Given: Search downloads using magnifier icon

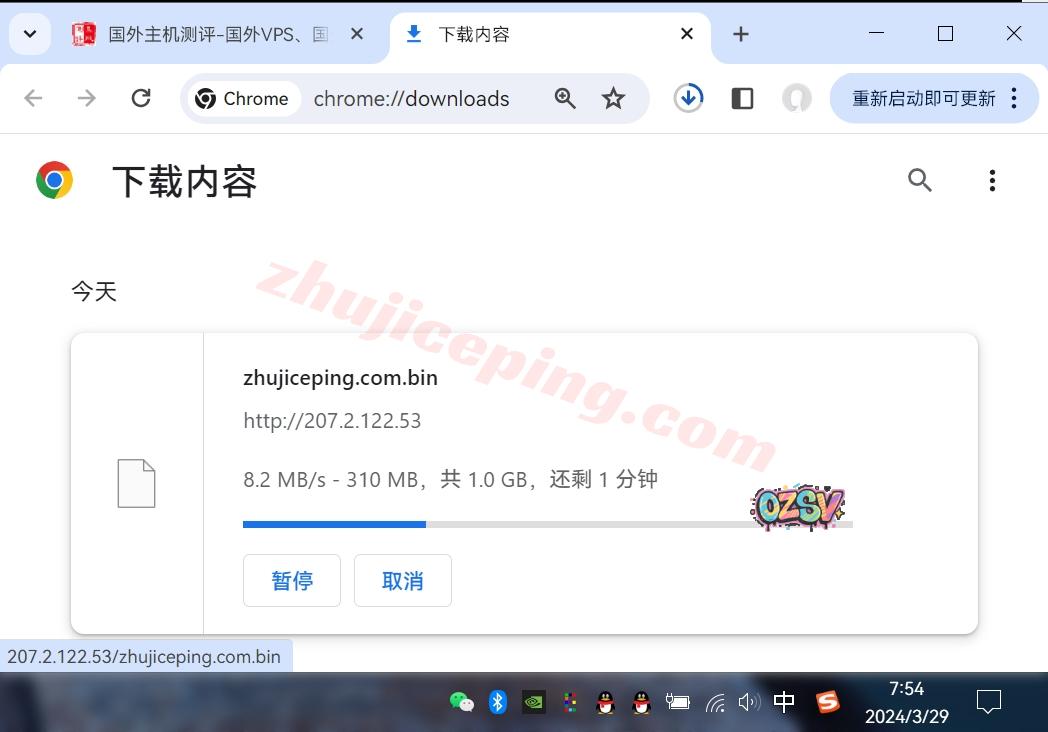Looking at the screenshot, I should tap(919, 180).
